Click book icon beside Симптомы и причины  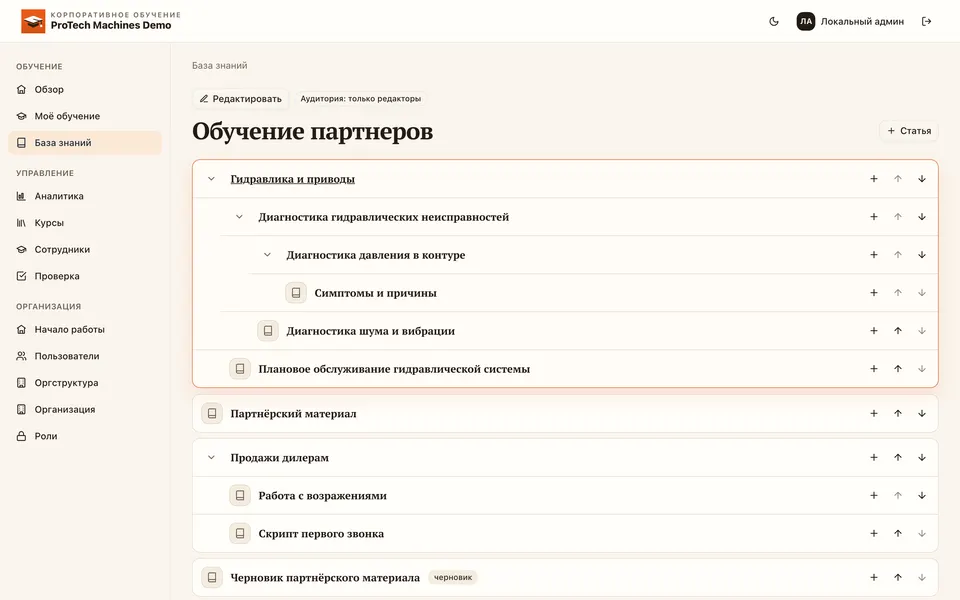[296, 293]
